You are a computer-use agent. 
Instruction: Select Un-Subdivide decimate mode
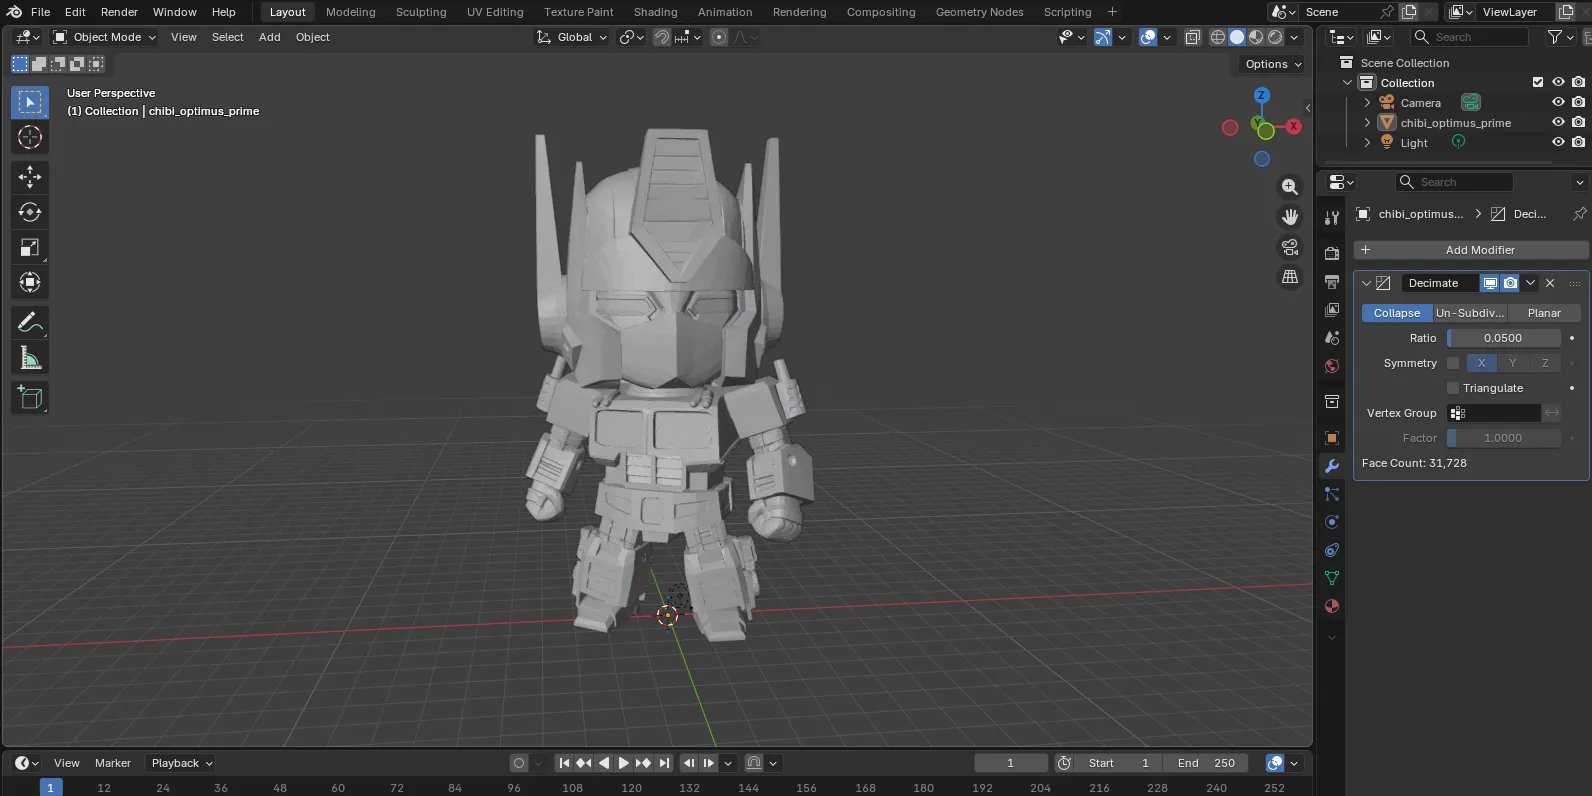click(1469, 313)
